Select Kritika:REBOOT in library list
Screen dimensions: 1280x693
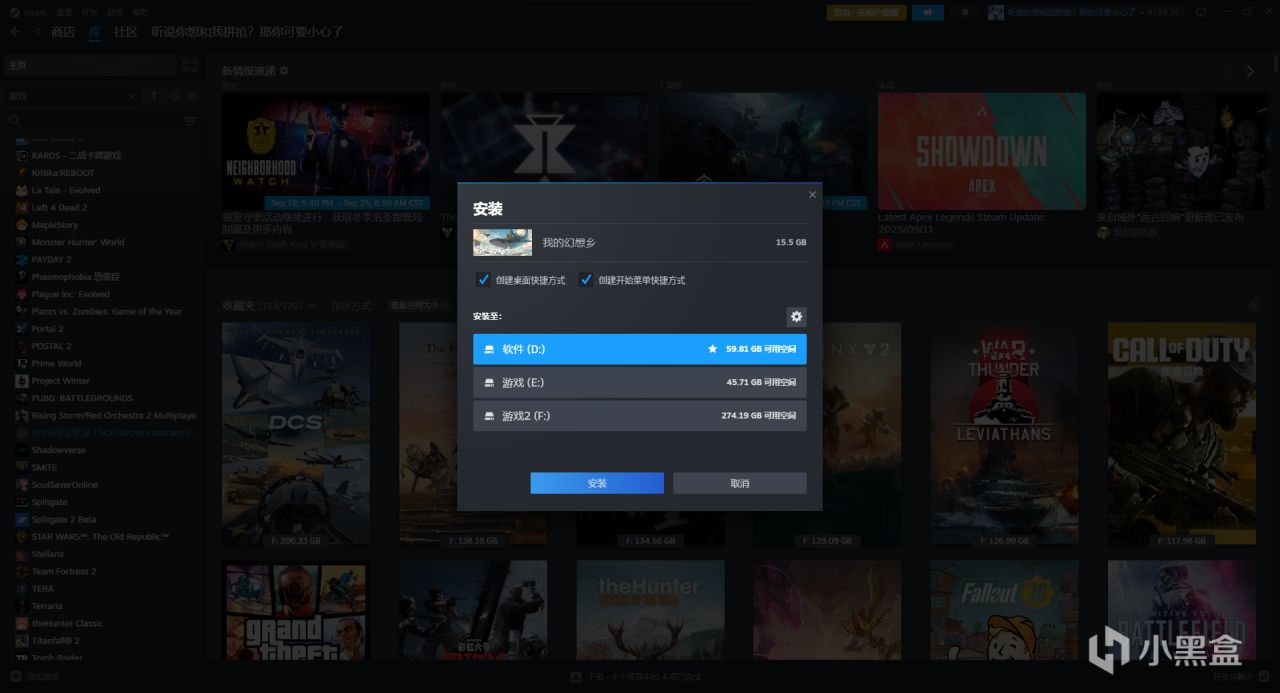pyautogui.click(x=63, y=173)
